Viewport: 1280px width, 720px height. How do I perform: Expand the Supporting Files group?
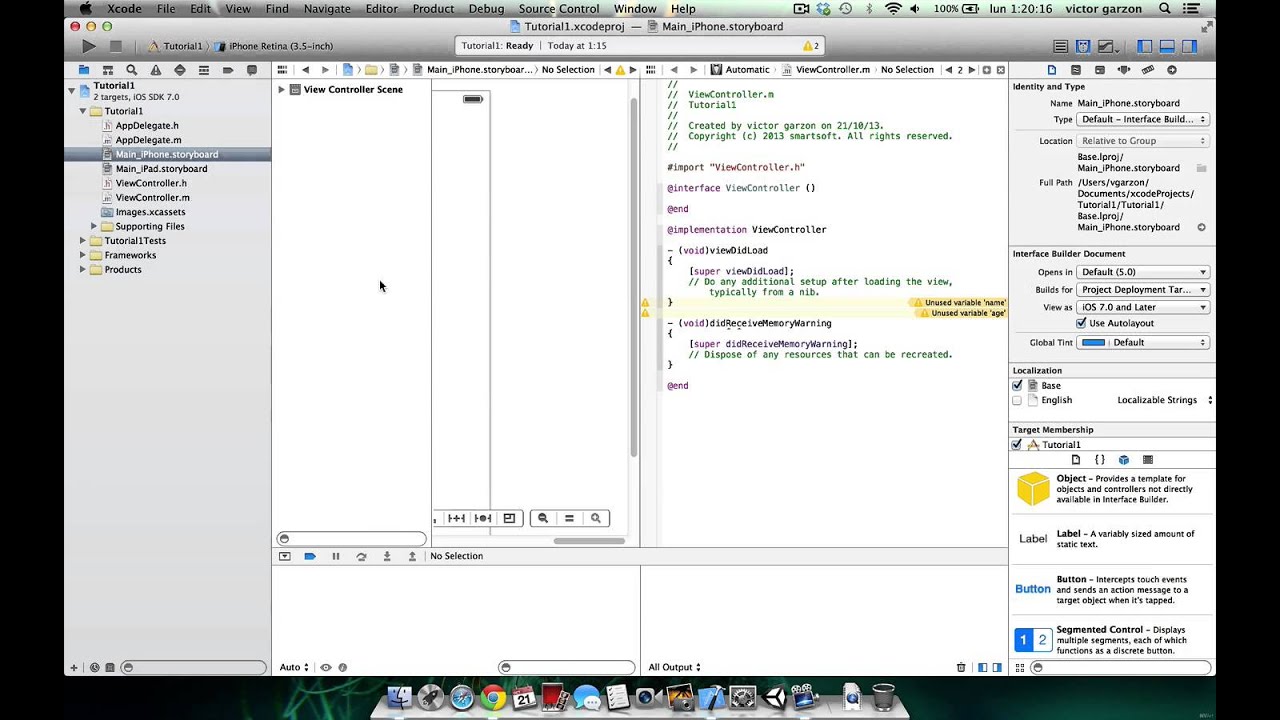pyautogui.click(x=94, y=226)
